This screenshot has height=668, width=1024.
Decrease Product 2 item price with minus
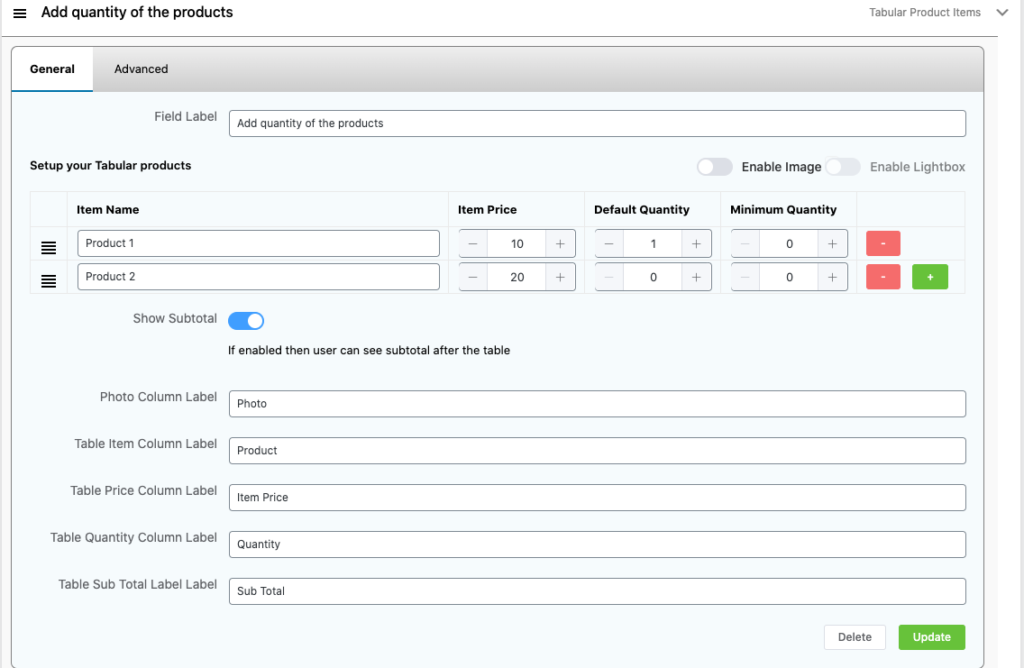[x=473, y=277]
